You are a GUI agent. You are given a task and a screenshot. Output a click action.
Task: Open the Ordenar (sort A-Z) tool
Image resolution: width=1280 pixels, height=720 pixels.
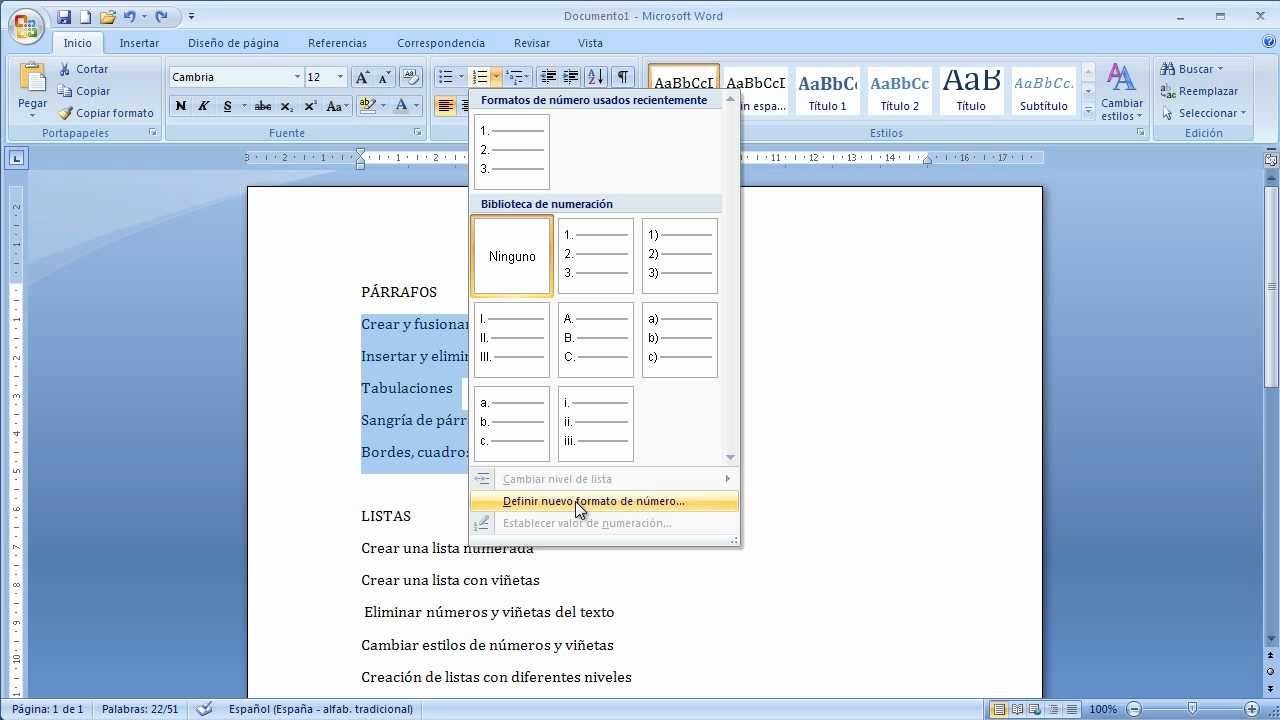point(594,77)
